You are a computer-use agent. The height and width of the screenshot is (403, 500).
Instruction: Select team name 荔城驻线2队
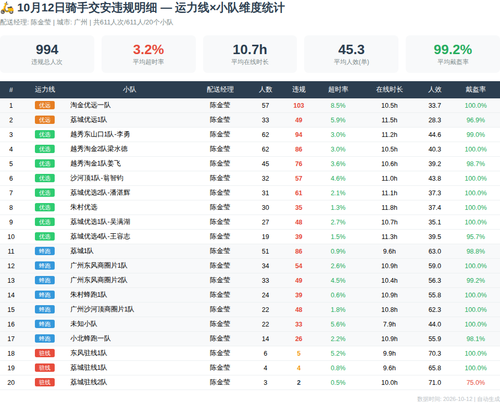(x=89, y=382)
